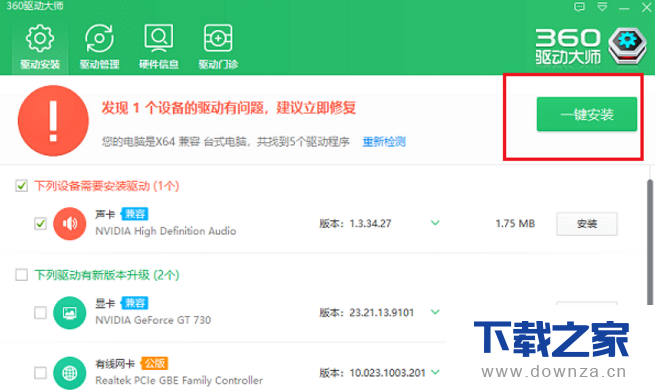
Task: Check the 显卡 NVIDIA GeForce GT 730 checkbox
Action: [41, 312]
